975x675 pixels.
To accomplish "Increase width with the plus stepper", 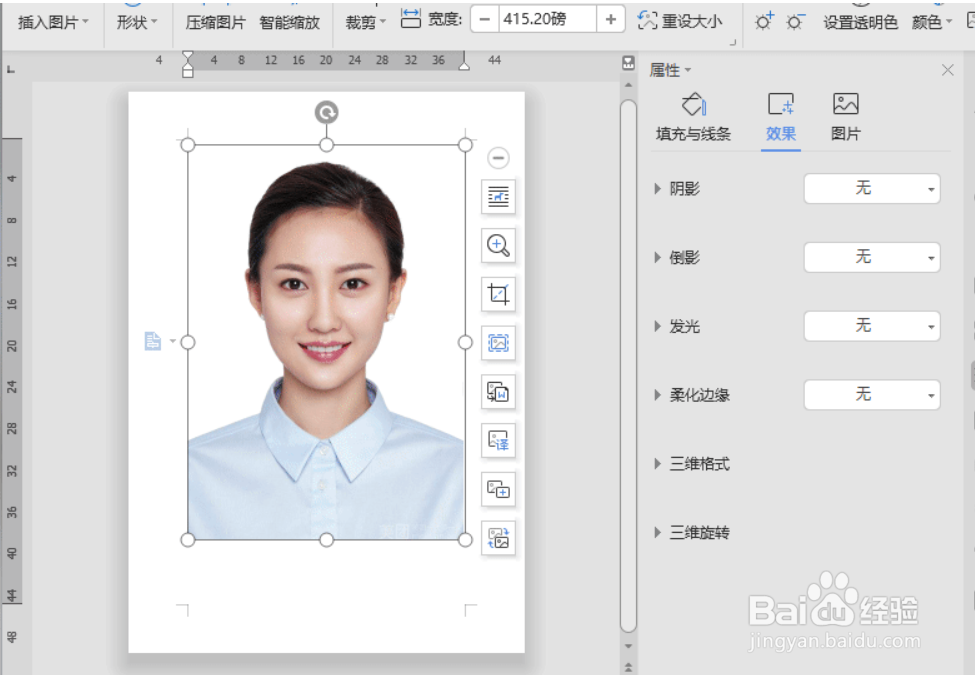I will click(x=611, y=19).
